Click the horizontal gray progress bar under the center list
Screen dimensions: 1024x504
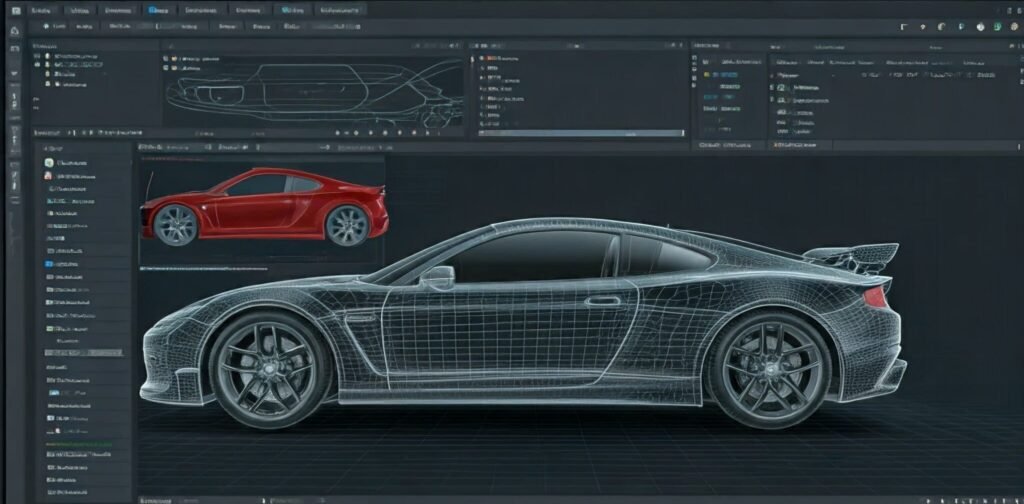click(581, 133)
